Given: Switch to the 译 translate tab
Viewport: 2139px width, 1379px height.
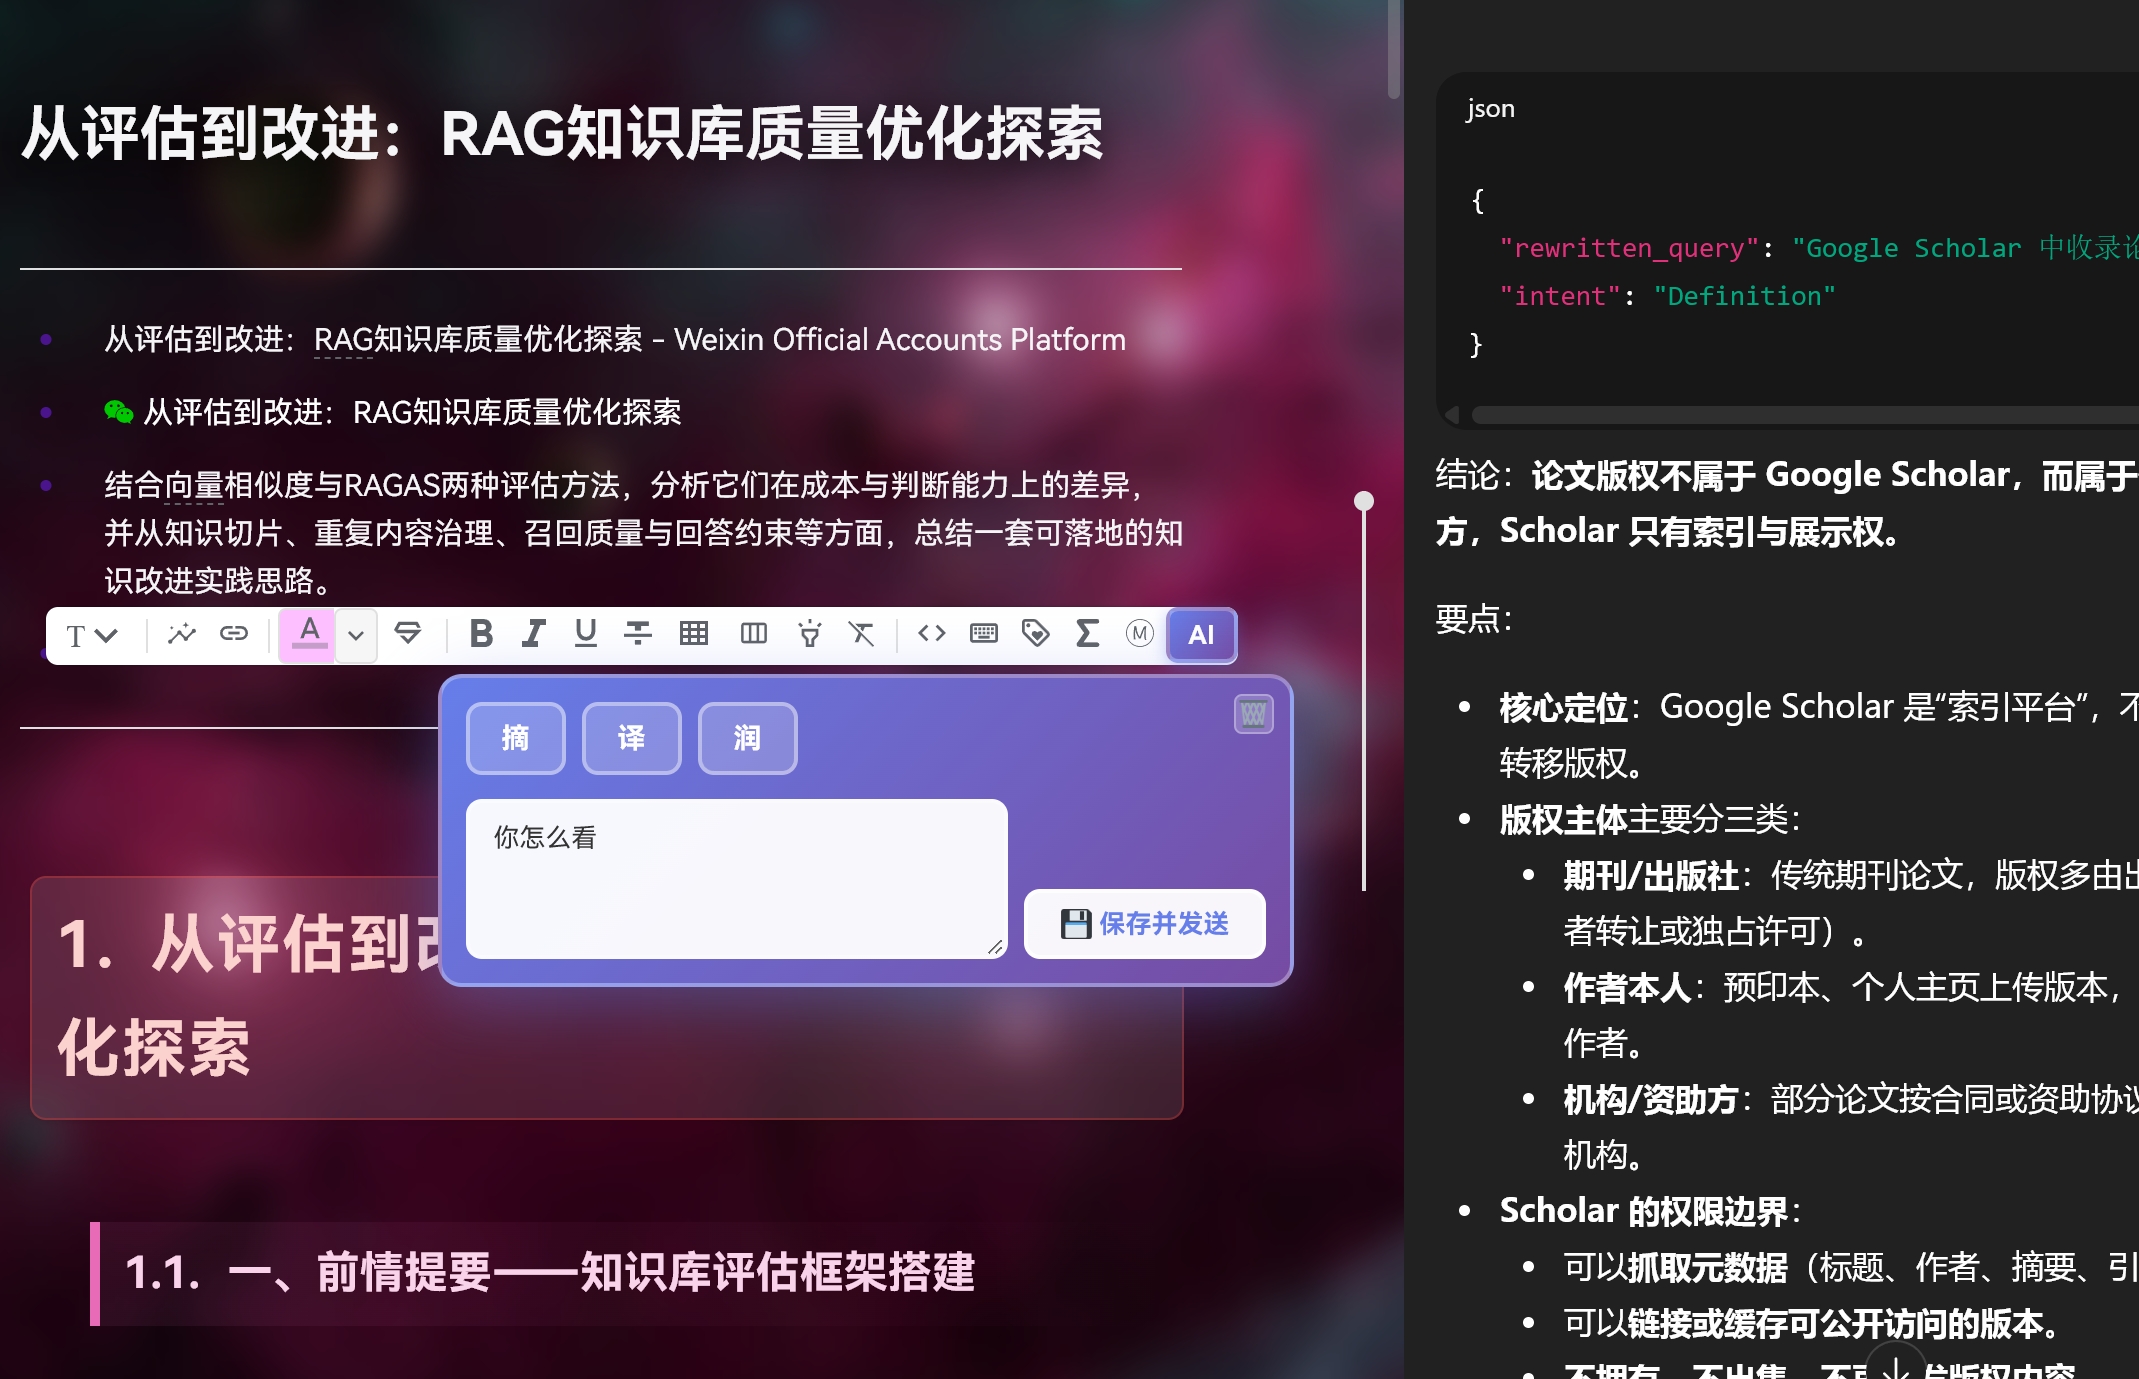Looking at the screenshot, I should tap(631, 738).
